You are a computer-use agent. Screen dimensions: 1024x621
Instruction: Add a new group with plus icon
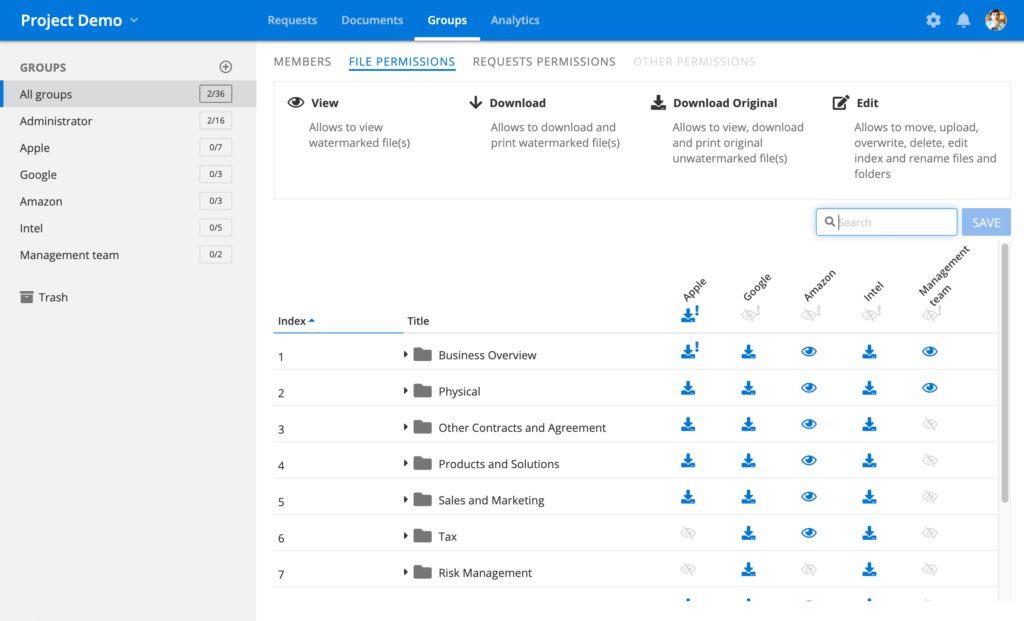225,67
